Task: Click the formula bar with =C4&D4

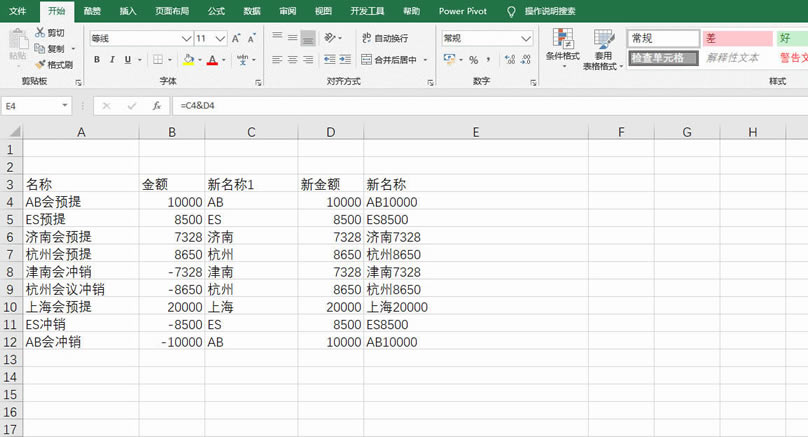Action: coord(490,106)
